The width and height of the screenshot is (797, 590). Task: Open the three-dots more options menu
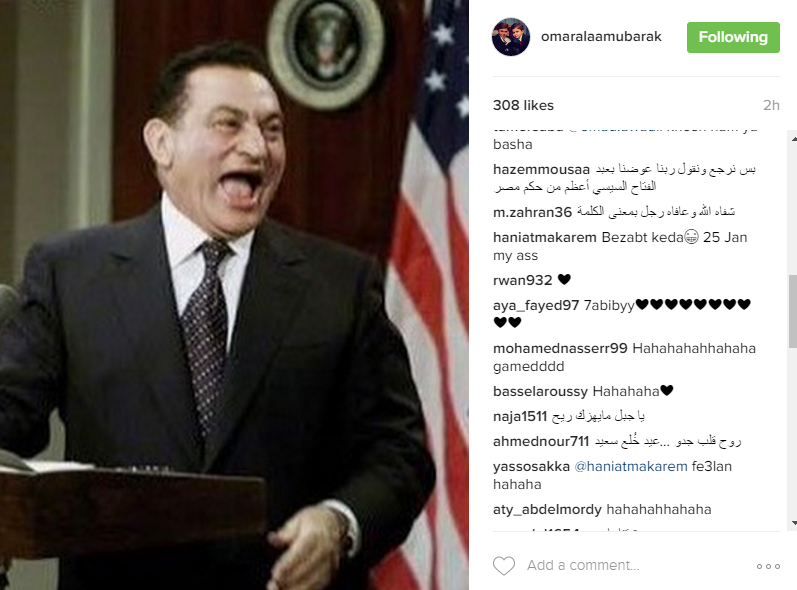coord(768,566)
